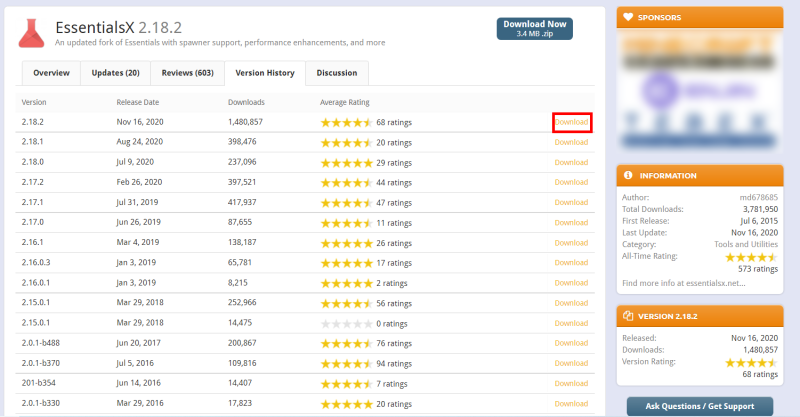
Task: Open author md678685 profile link
Action: pos(759,197)
